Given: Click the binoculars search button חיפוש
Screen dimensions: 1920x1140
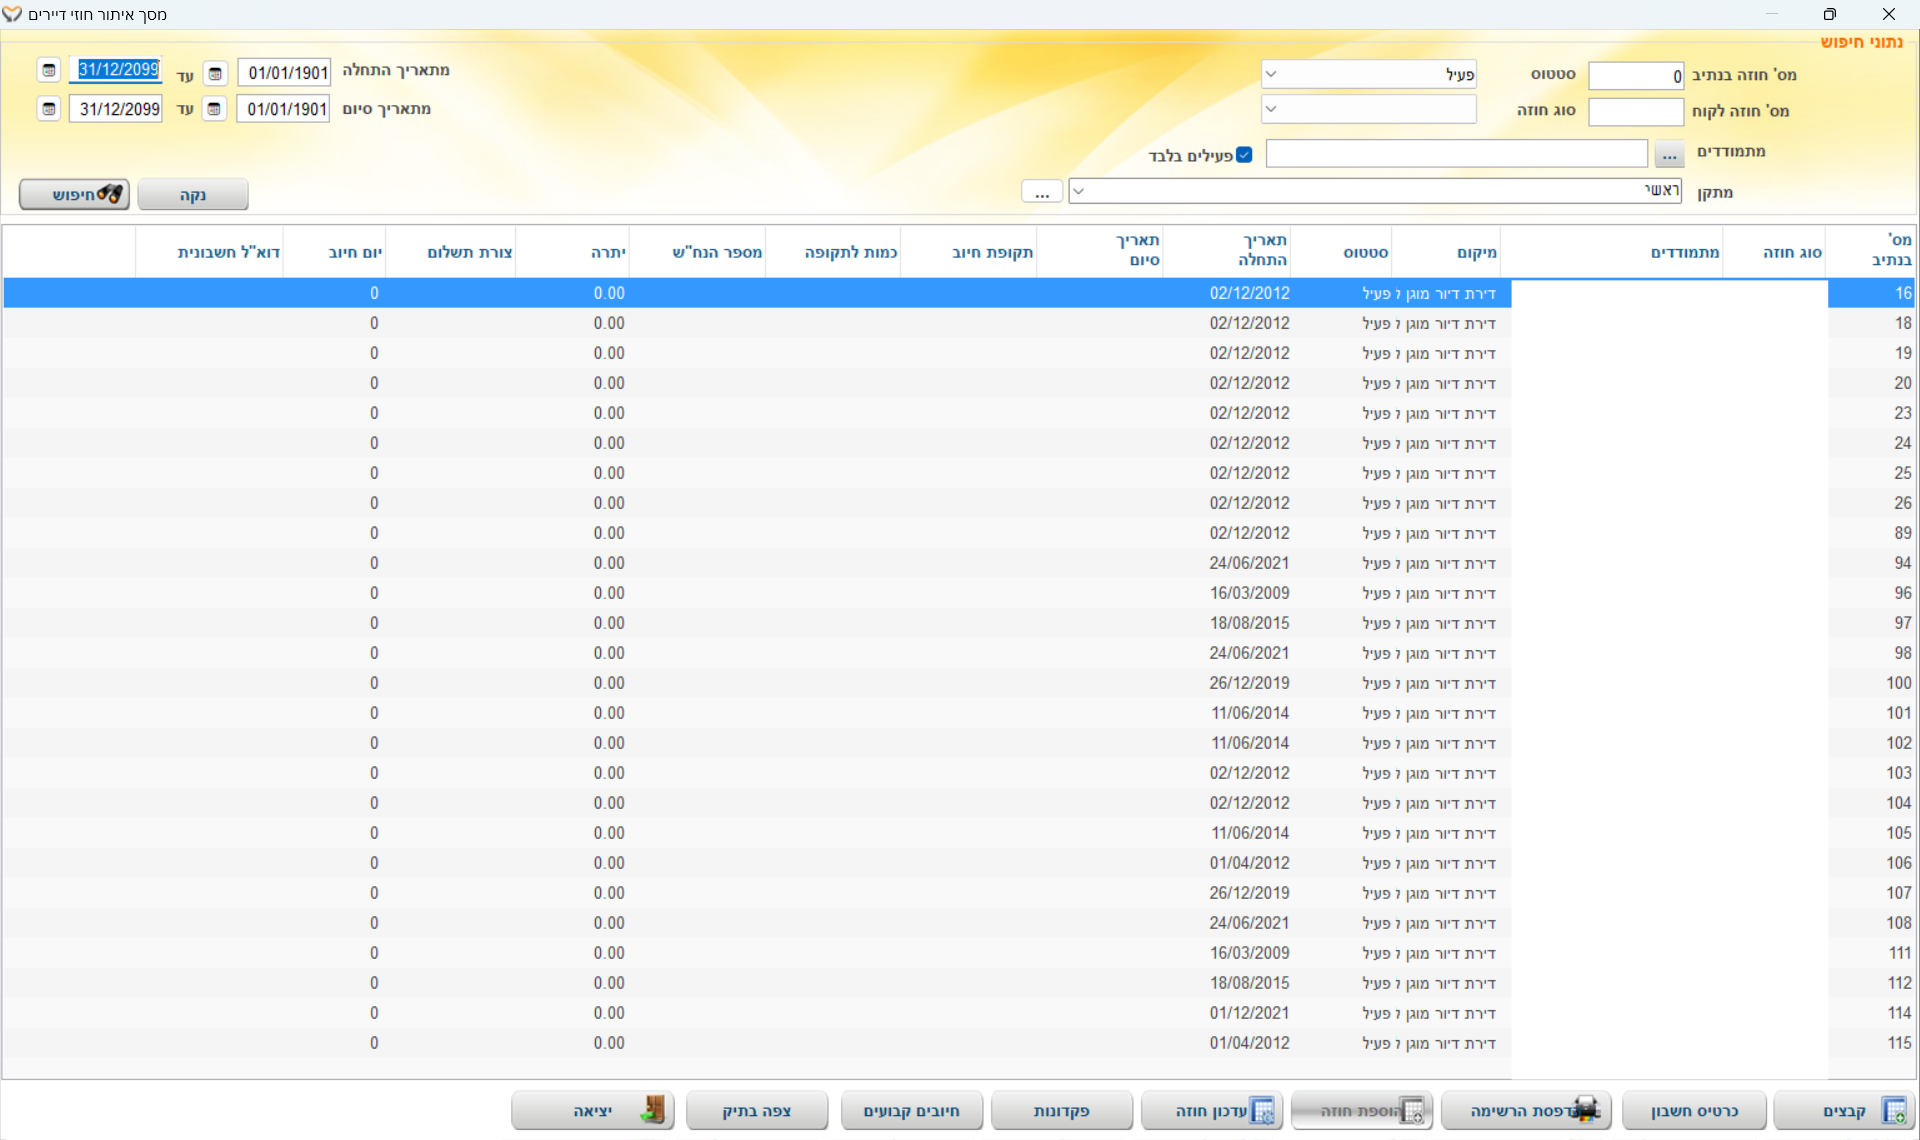Looking at the screenshot, I should pos(75,194).
